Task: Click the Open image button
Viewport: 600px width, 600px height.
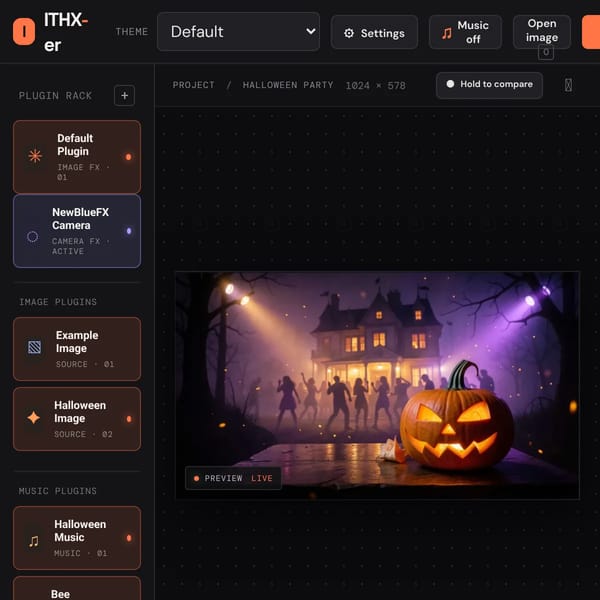Action: (x=541, y=31)
